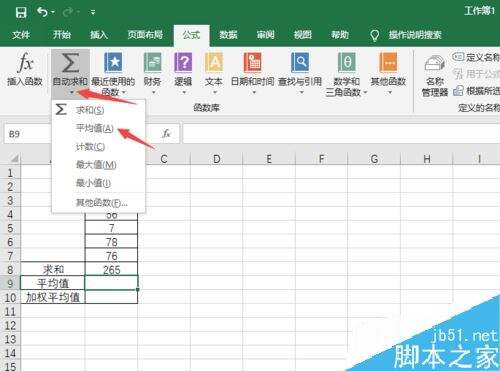Select cell labeled 求和
The width and height of the screenshot is (500, 371).
pyautogui.click(x=53, y=269)
